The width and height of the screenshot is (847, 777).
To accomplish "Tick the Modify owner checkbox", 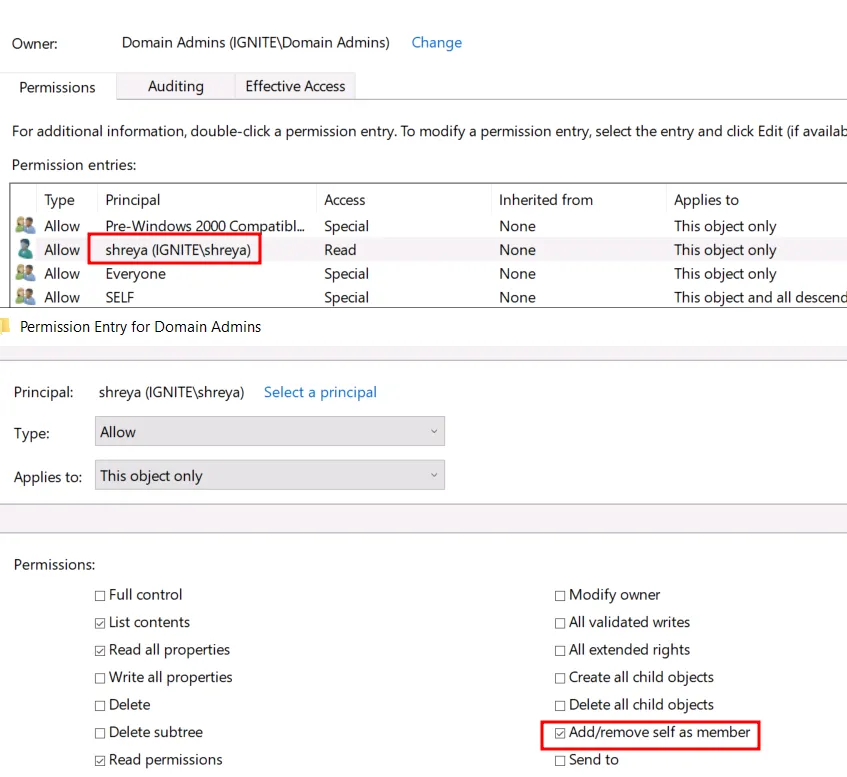I will pos(560,595).
